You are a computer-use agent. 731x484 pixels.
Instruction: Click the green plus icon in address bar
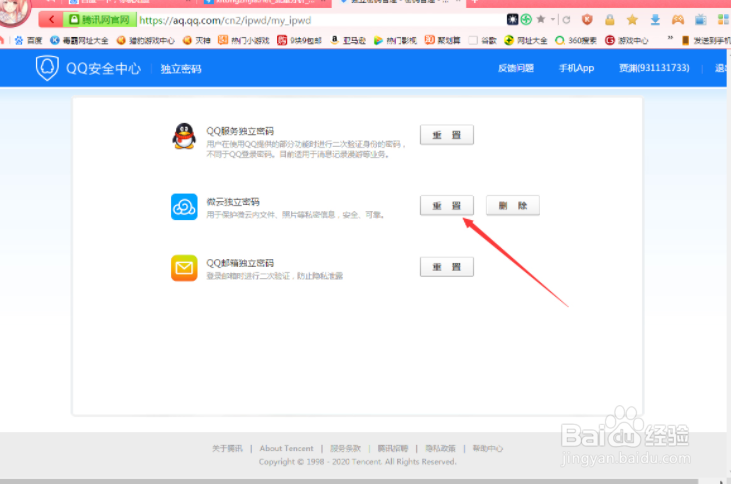(x=526, y=19)
